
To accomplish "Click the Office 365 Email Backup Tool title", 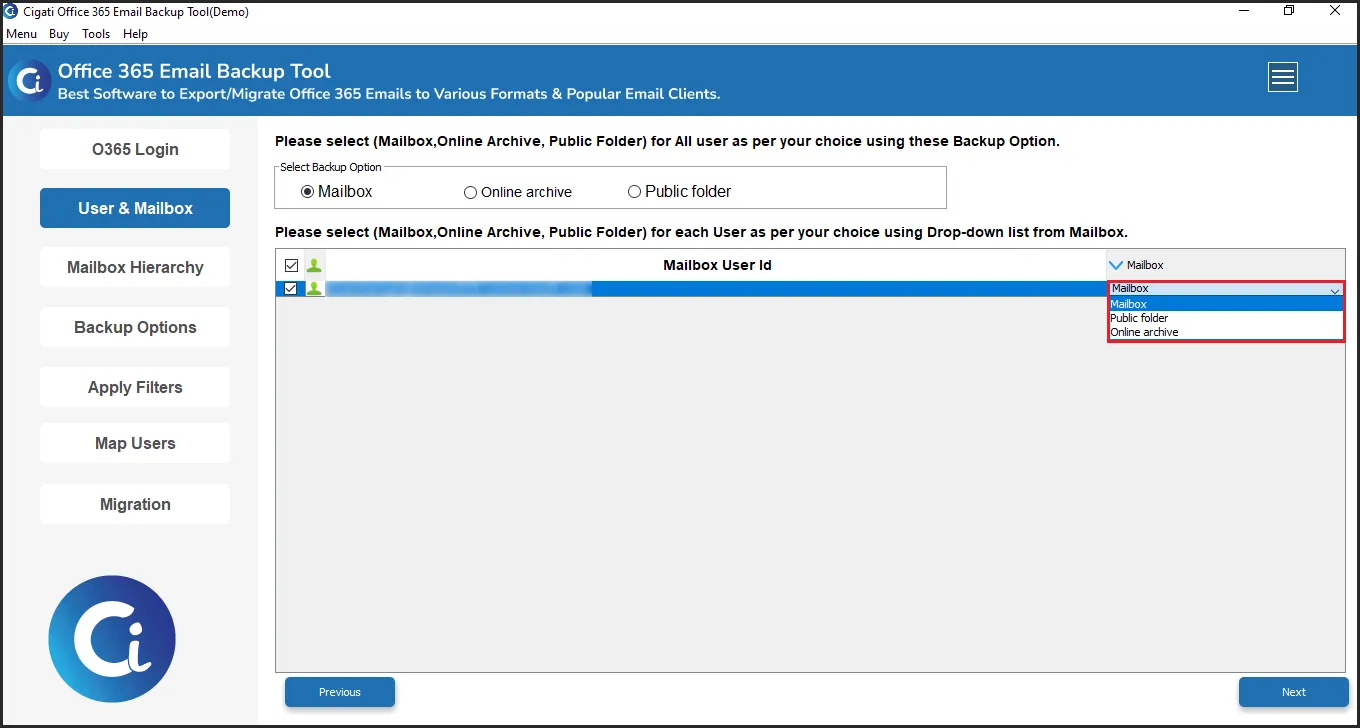I will point(194,71).
